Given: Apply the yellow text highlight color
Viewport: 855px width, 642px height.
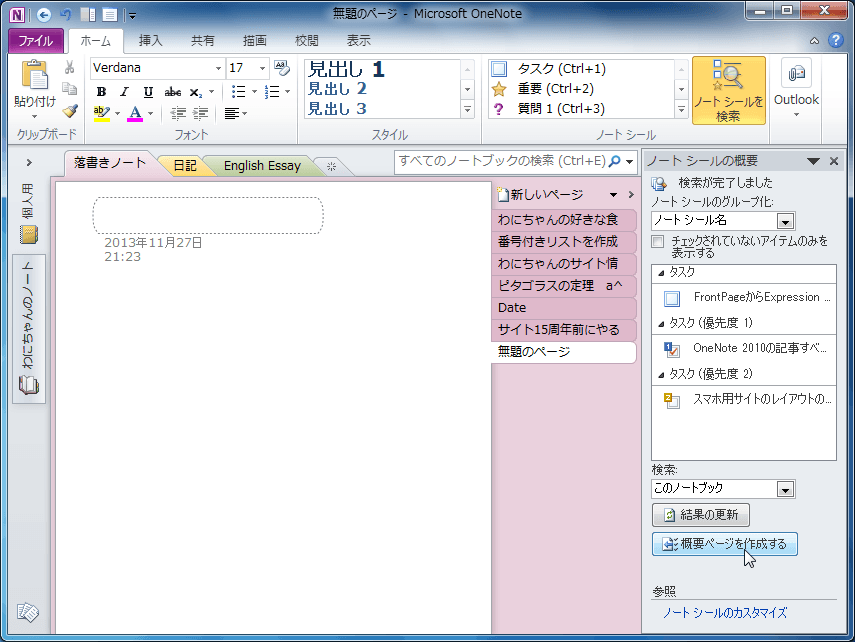Looking at the screenshot, I should [x=102, y=113].
